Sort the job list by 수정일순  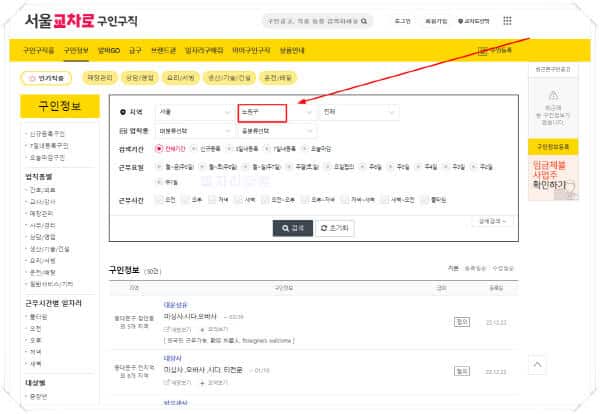(x=503, y=269)
